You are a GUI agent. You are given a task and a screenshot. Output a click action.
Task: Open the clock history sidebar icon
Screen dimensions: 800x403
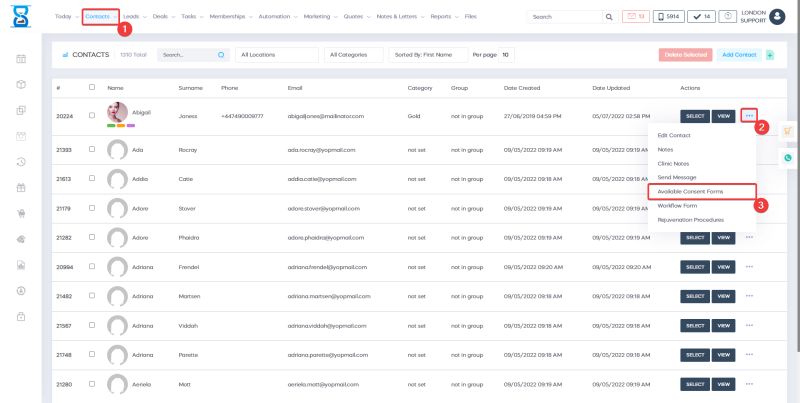[x=21, y=162]
